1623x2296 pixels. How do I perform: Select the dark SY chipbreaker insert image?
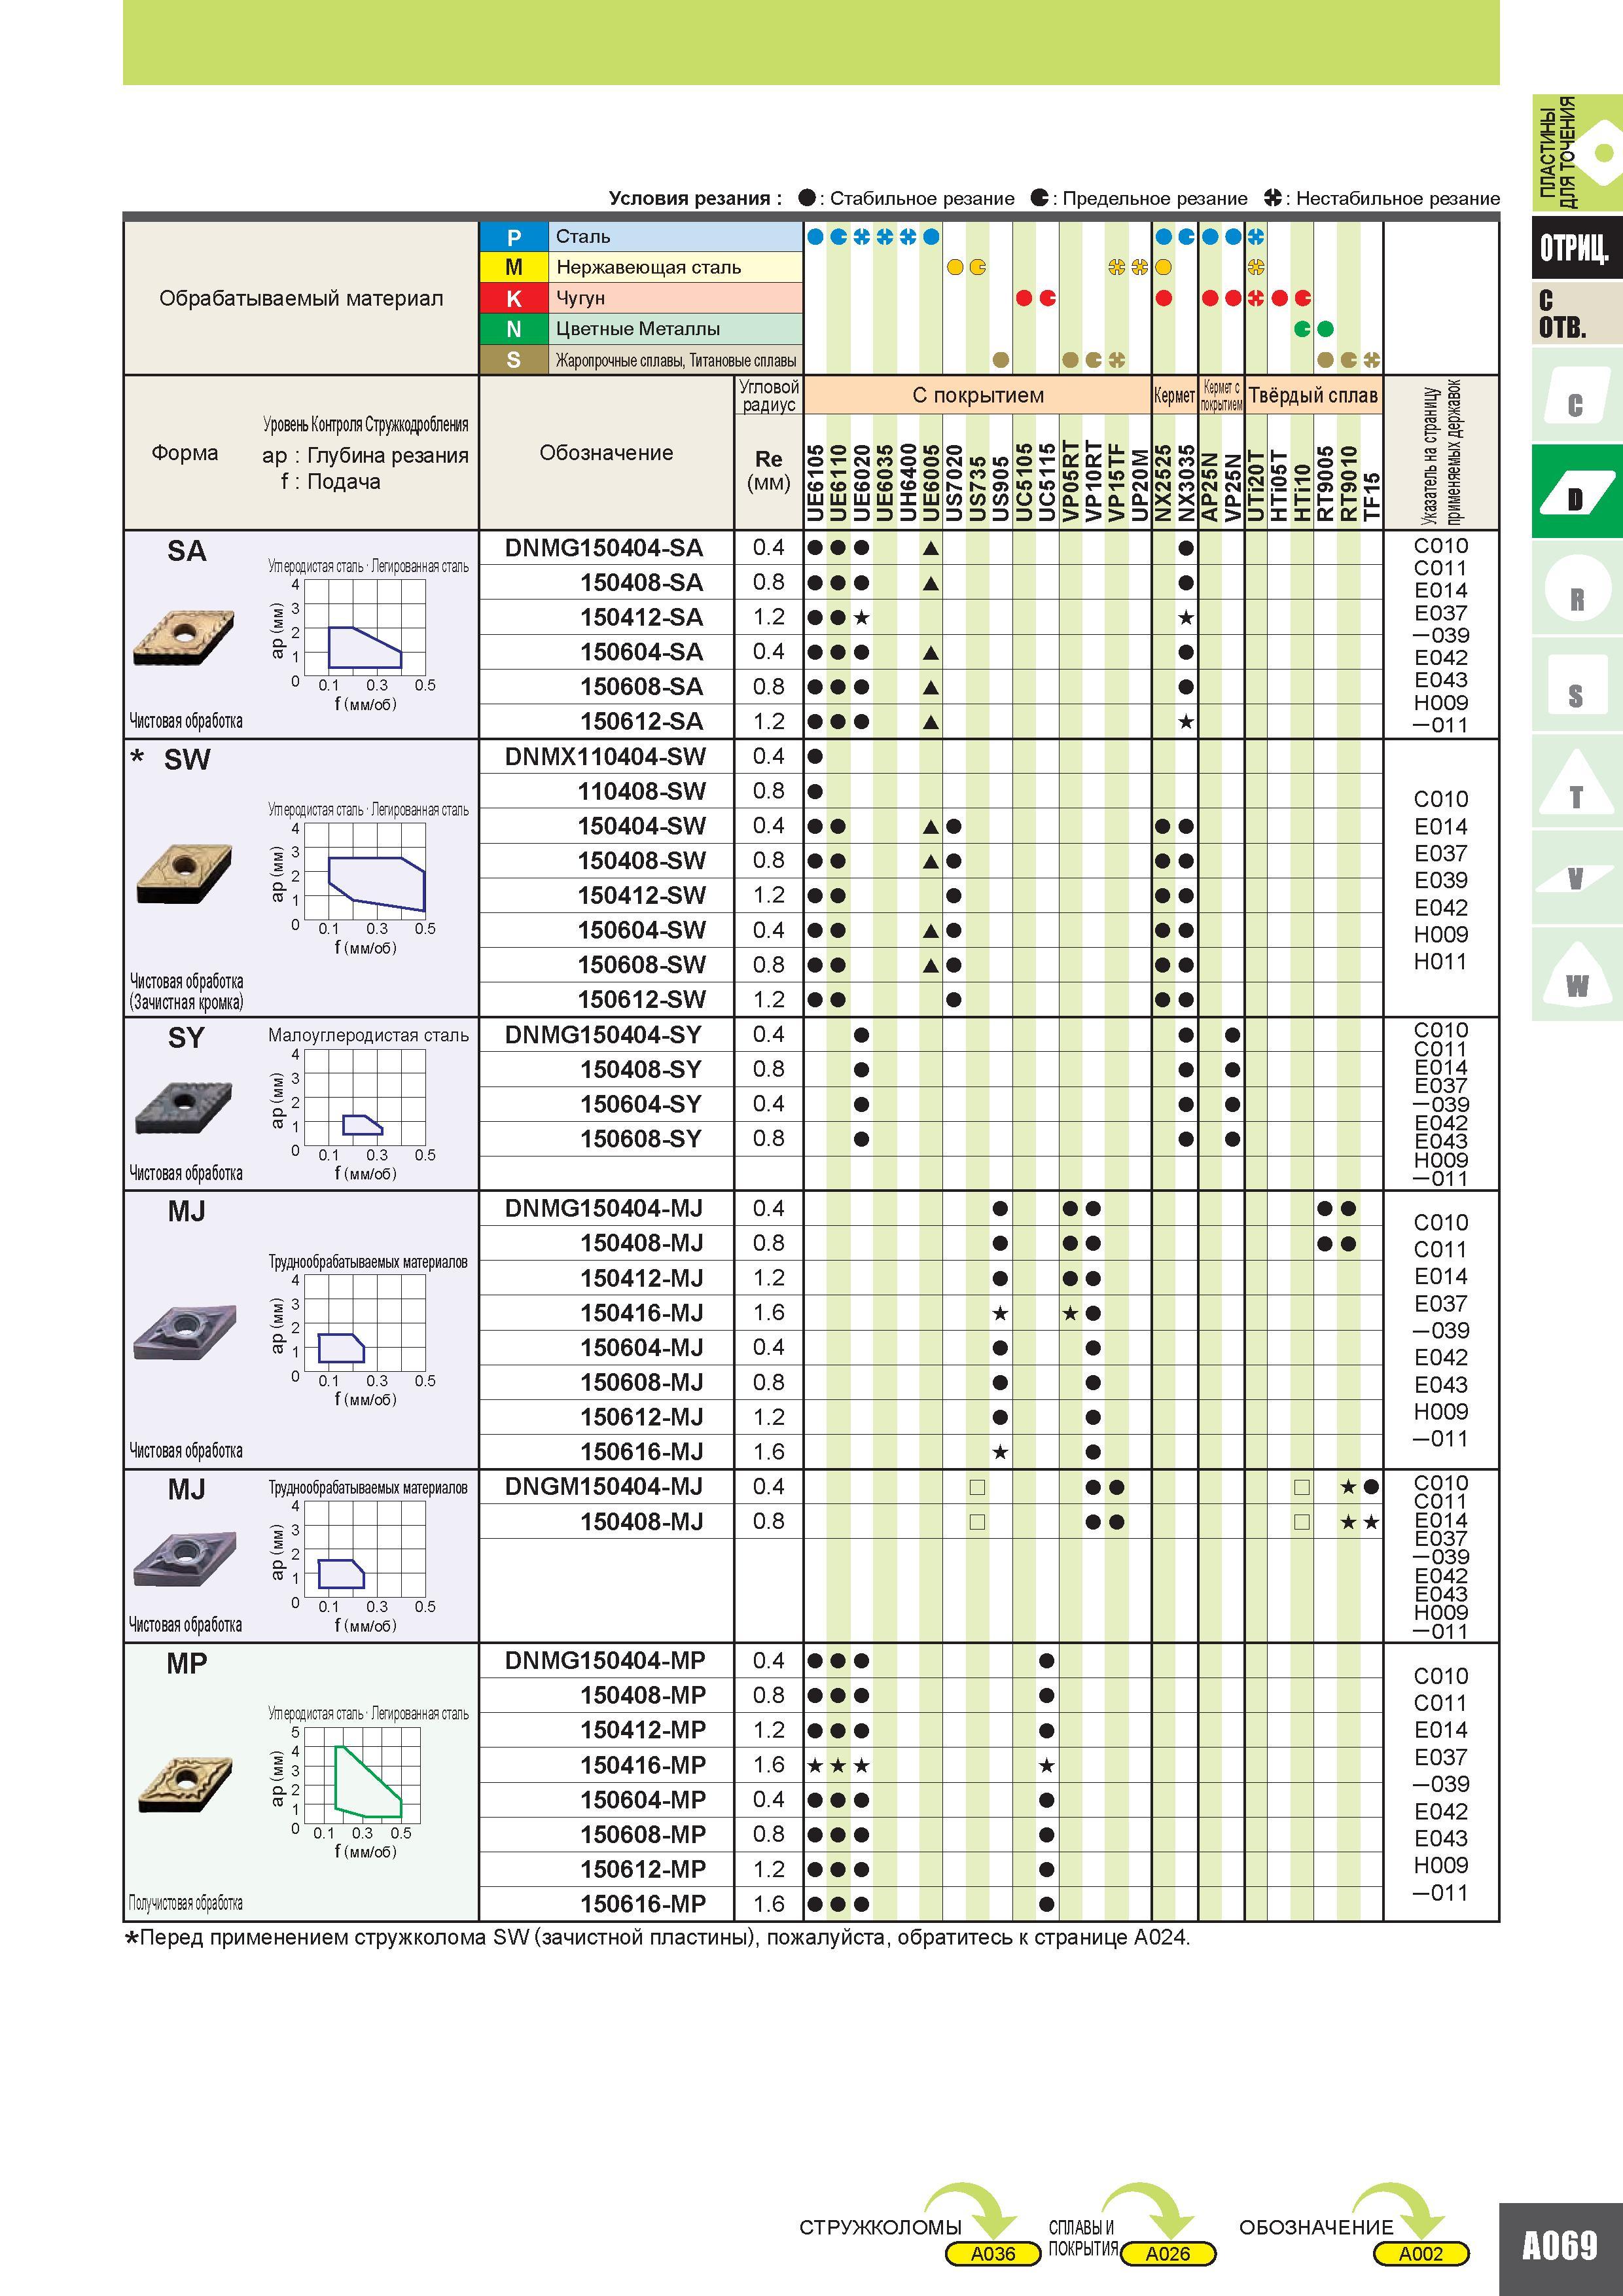tap(184, 1107)
